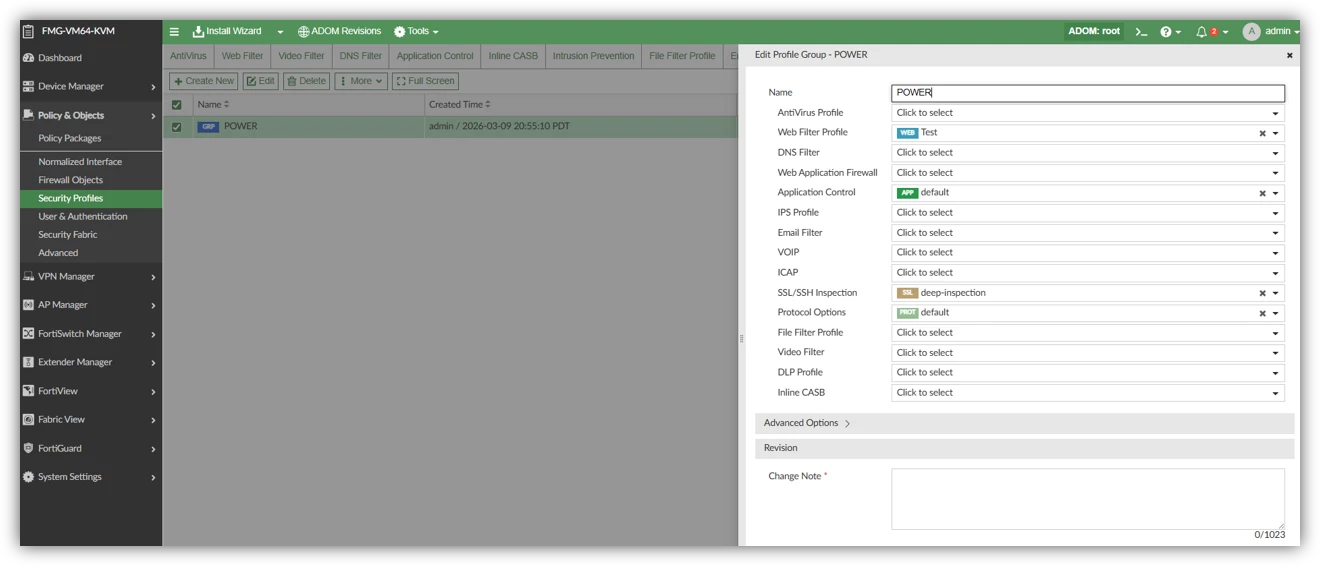Screen dimensions: 1320x566
Task: Click the Edit button in toolbar
Action: [x=261, y=81]
